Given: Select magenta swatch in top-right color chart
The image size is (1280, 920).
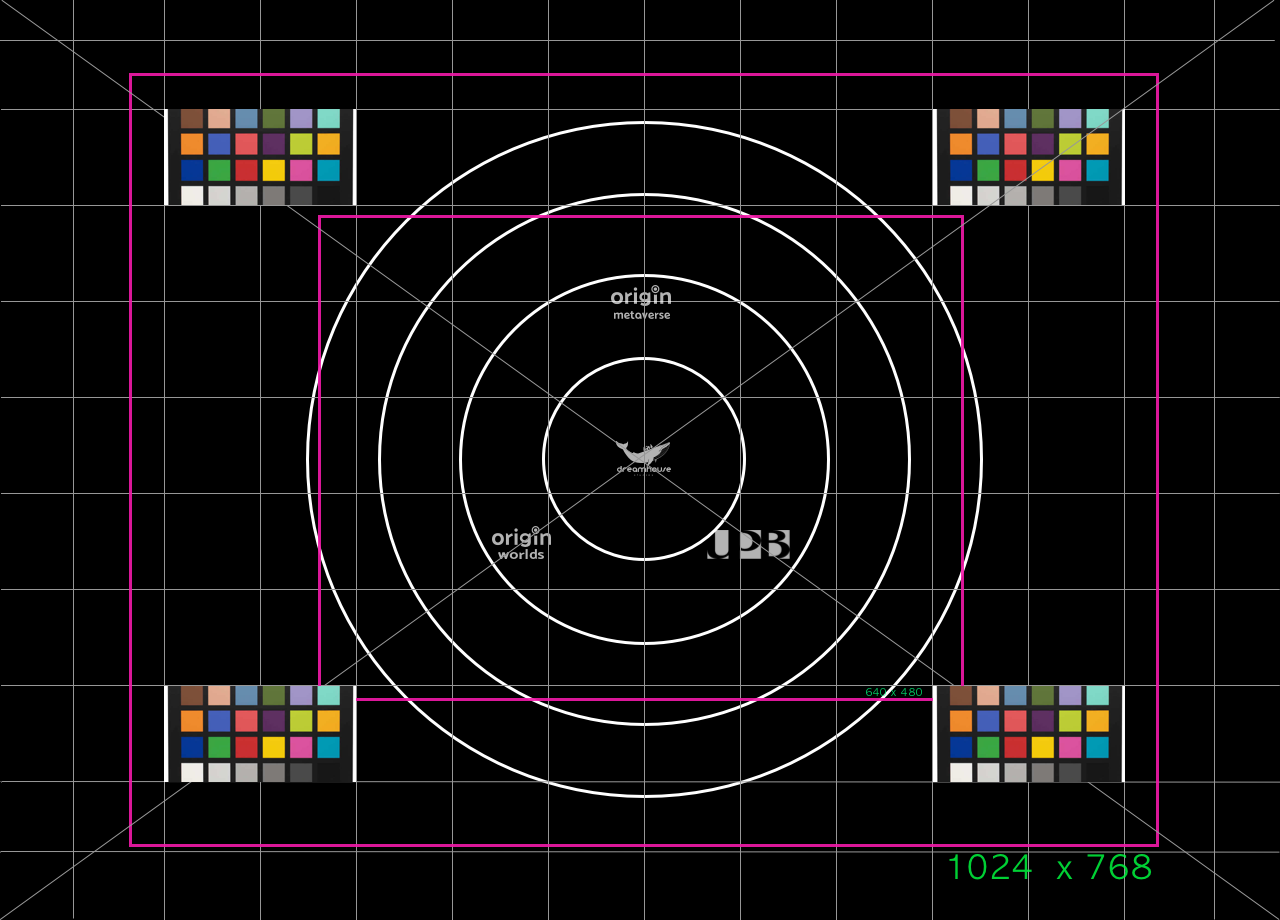Looking at the screenshot, I should (1070, 170).
